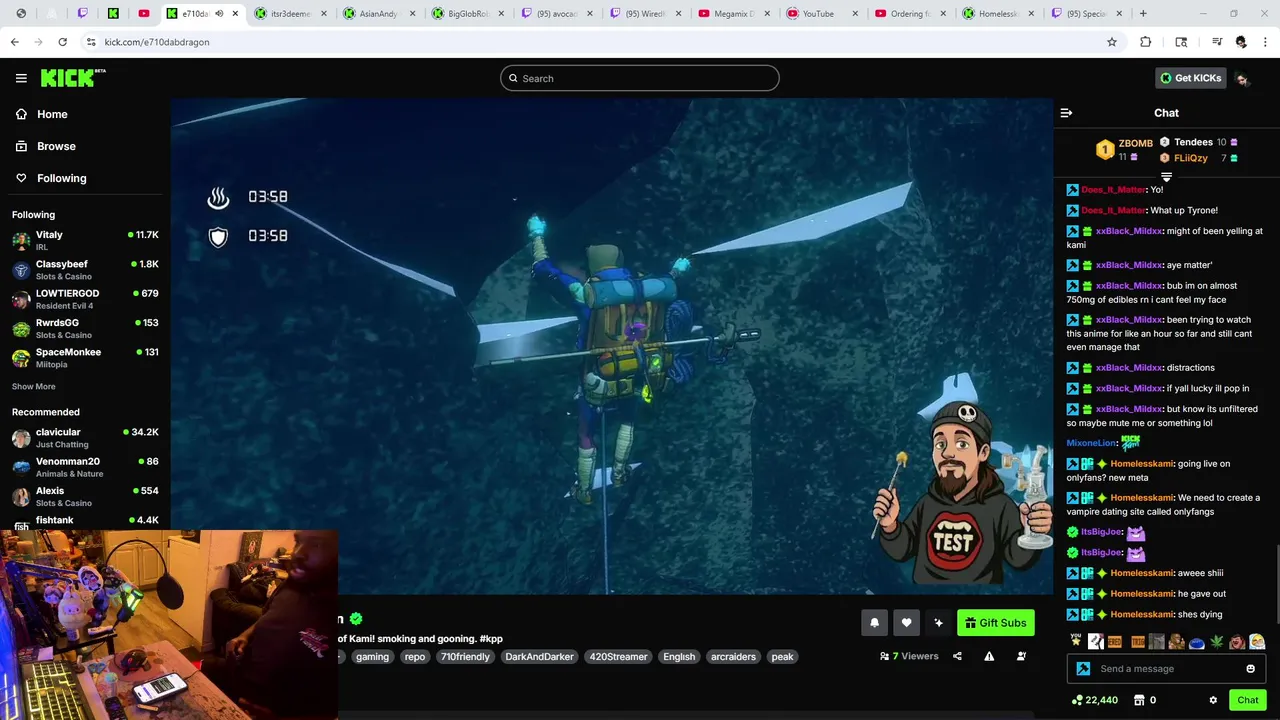Viewport: 1280px width, 720px height.
Task: Bookmark this page with the star icon
Action: pyautogui.click(x=1111, y=42)
